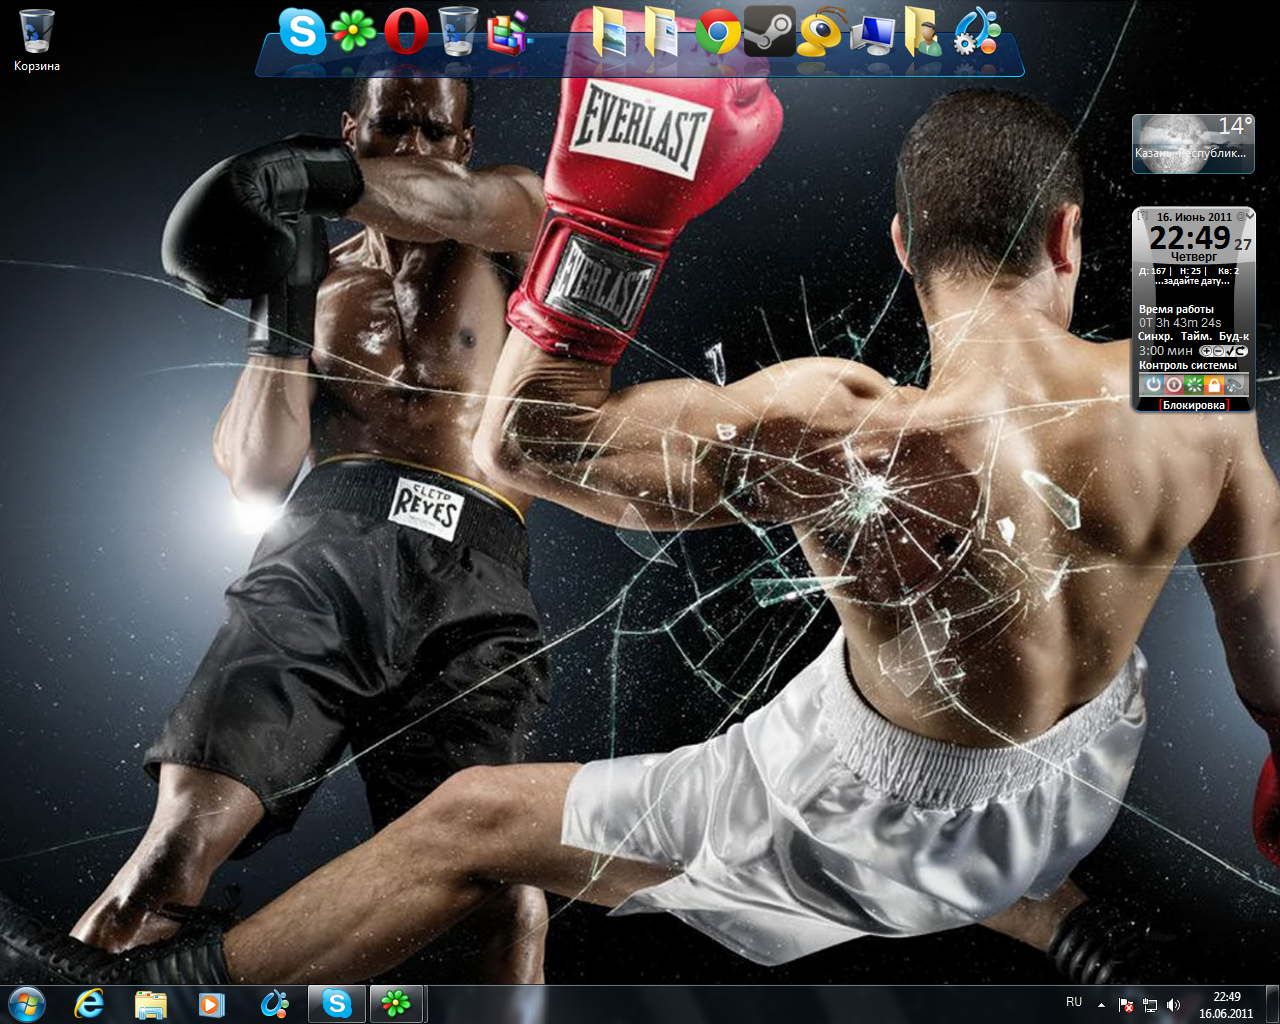Open Skype from the top dock
This screenshot has width=1280, height=1024.
pyautogui.click(x=302, y=31)
